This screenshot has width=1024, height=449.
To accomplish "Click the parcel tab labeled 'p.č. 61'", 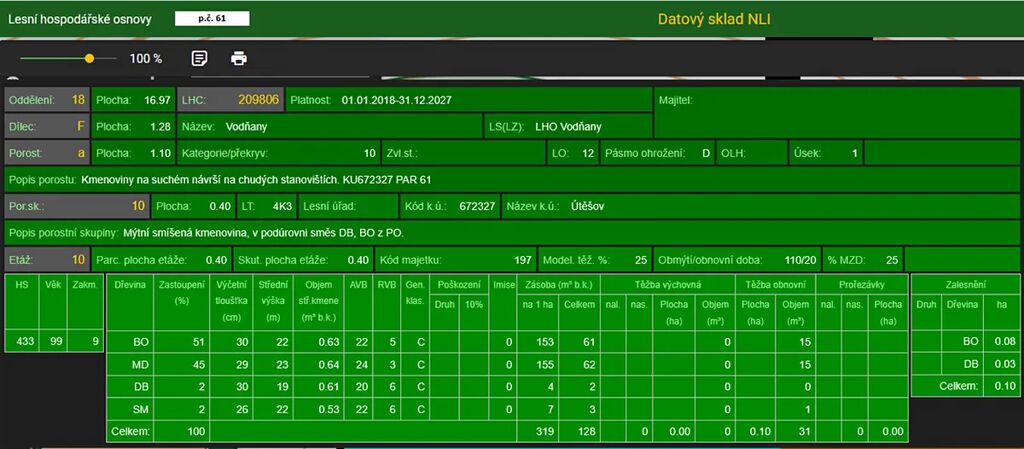I will tap(212, 19).
